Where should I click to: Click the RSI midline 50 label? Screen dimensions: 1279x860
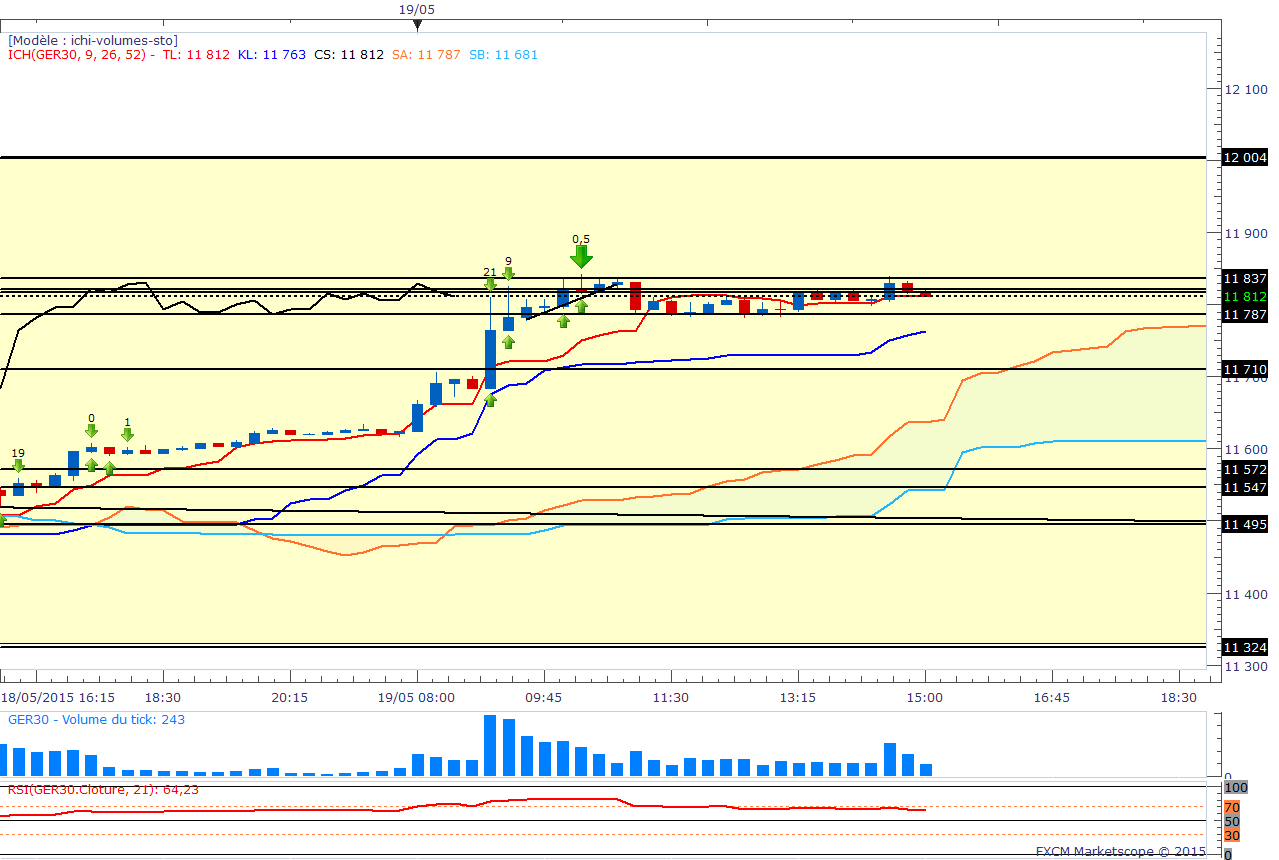coord(1232,821)
